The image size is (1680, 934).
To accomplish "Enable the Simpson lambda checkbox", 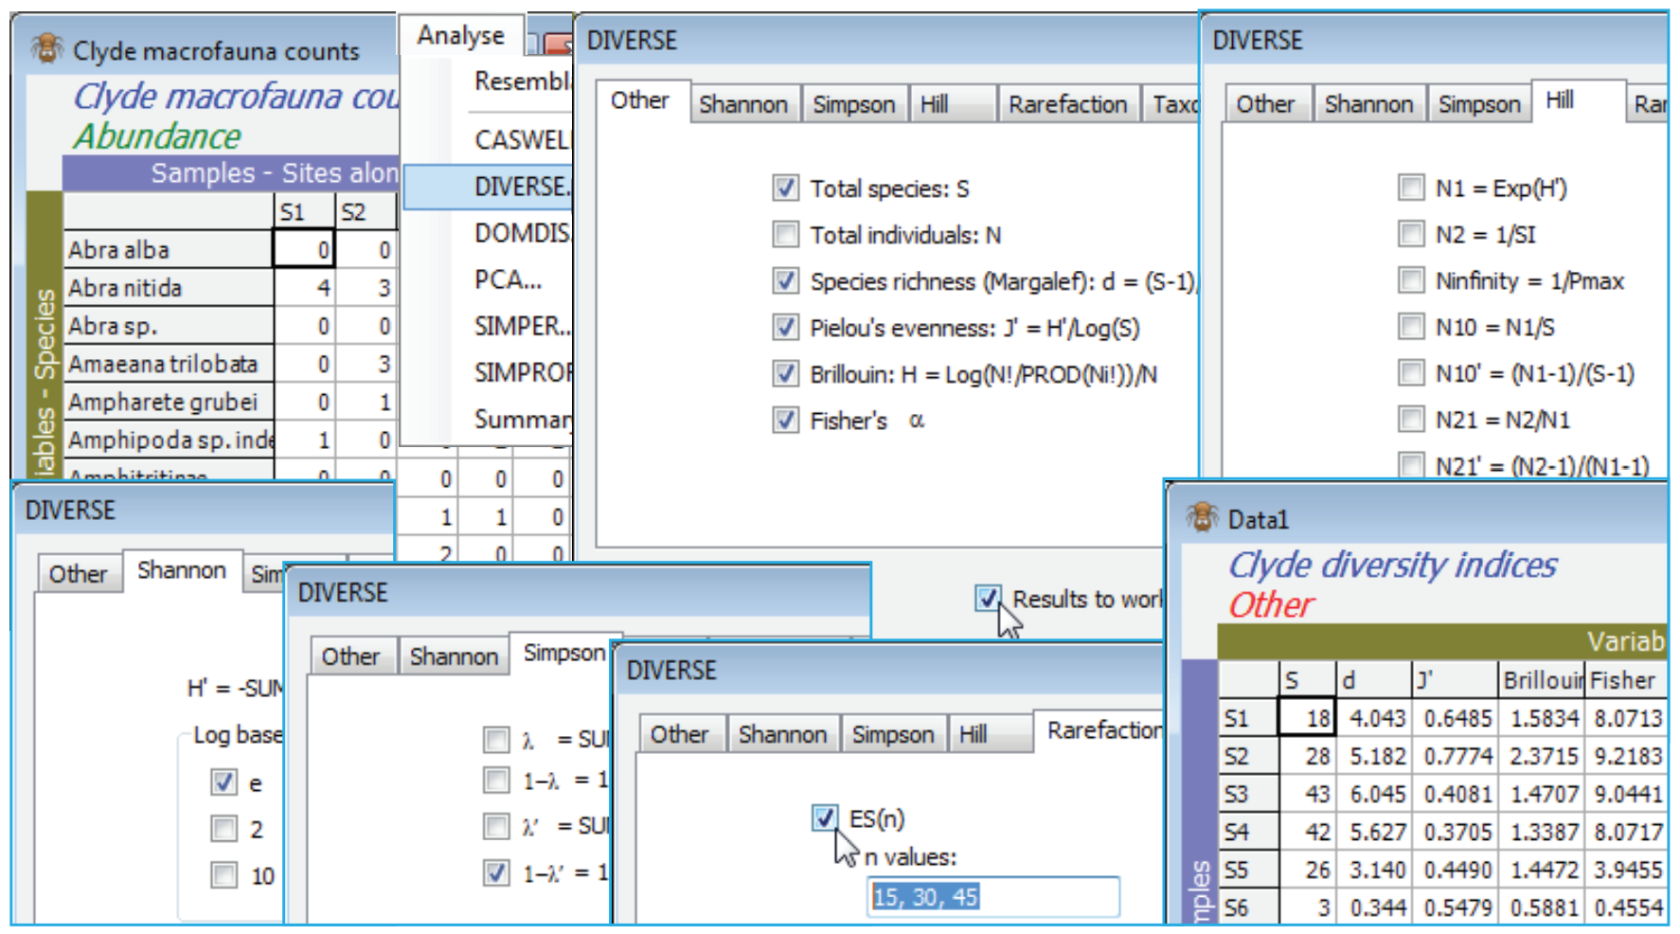I will point(496,739).
